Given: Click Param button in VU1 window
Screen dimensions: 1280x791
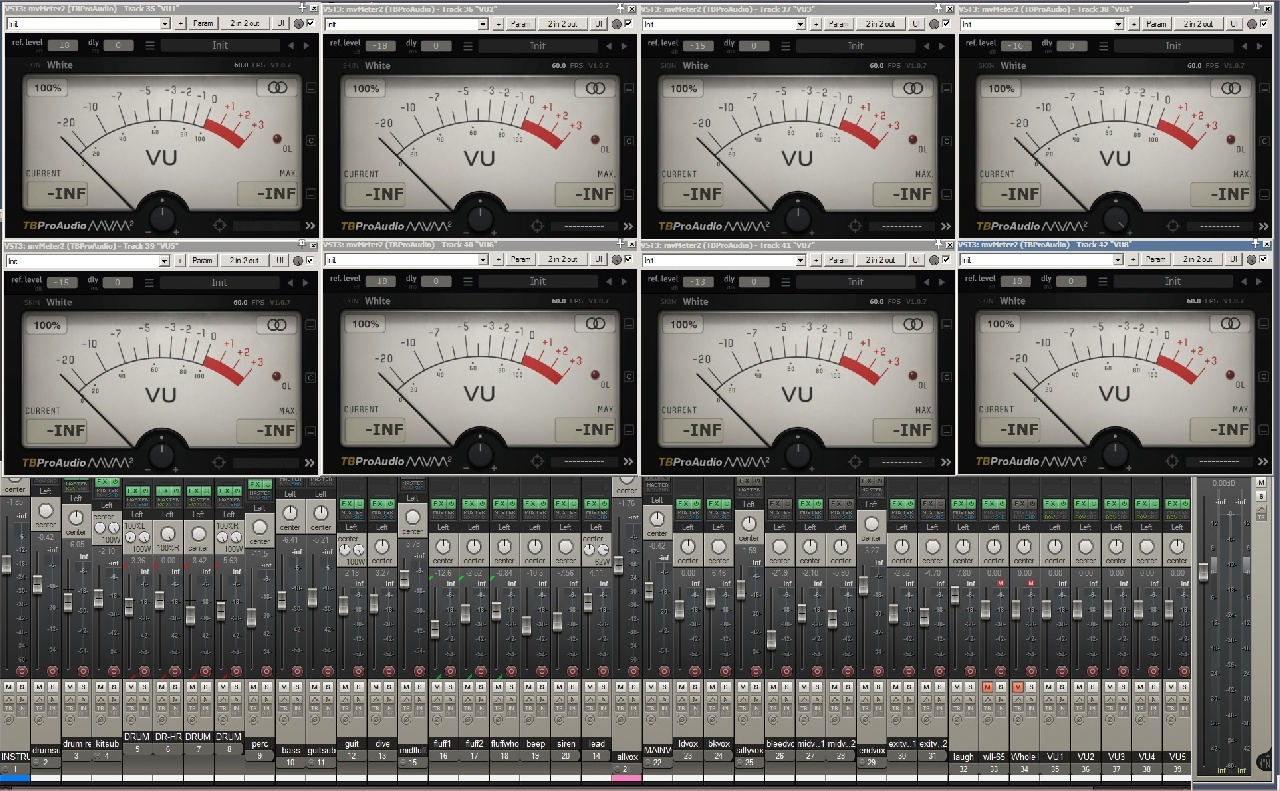Looking at the screenshot, I should (203, 23).
